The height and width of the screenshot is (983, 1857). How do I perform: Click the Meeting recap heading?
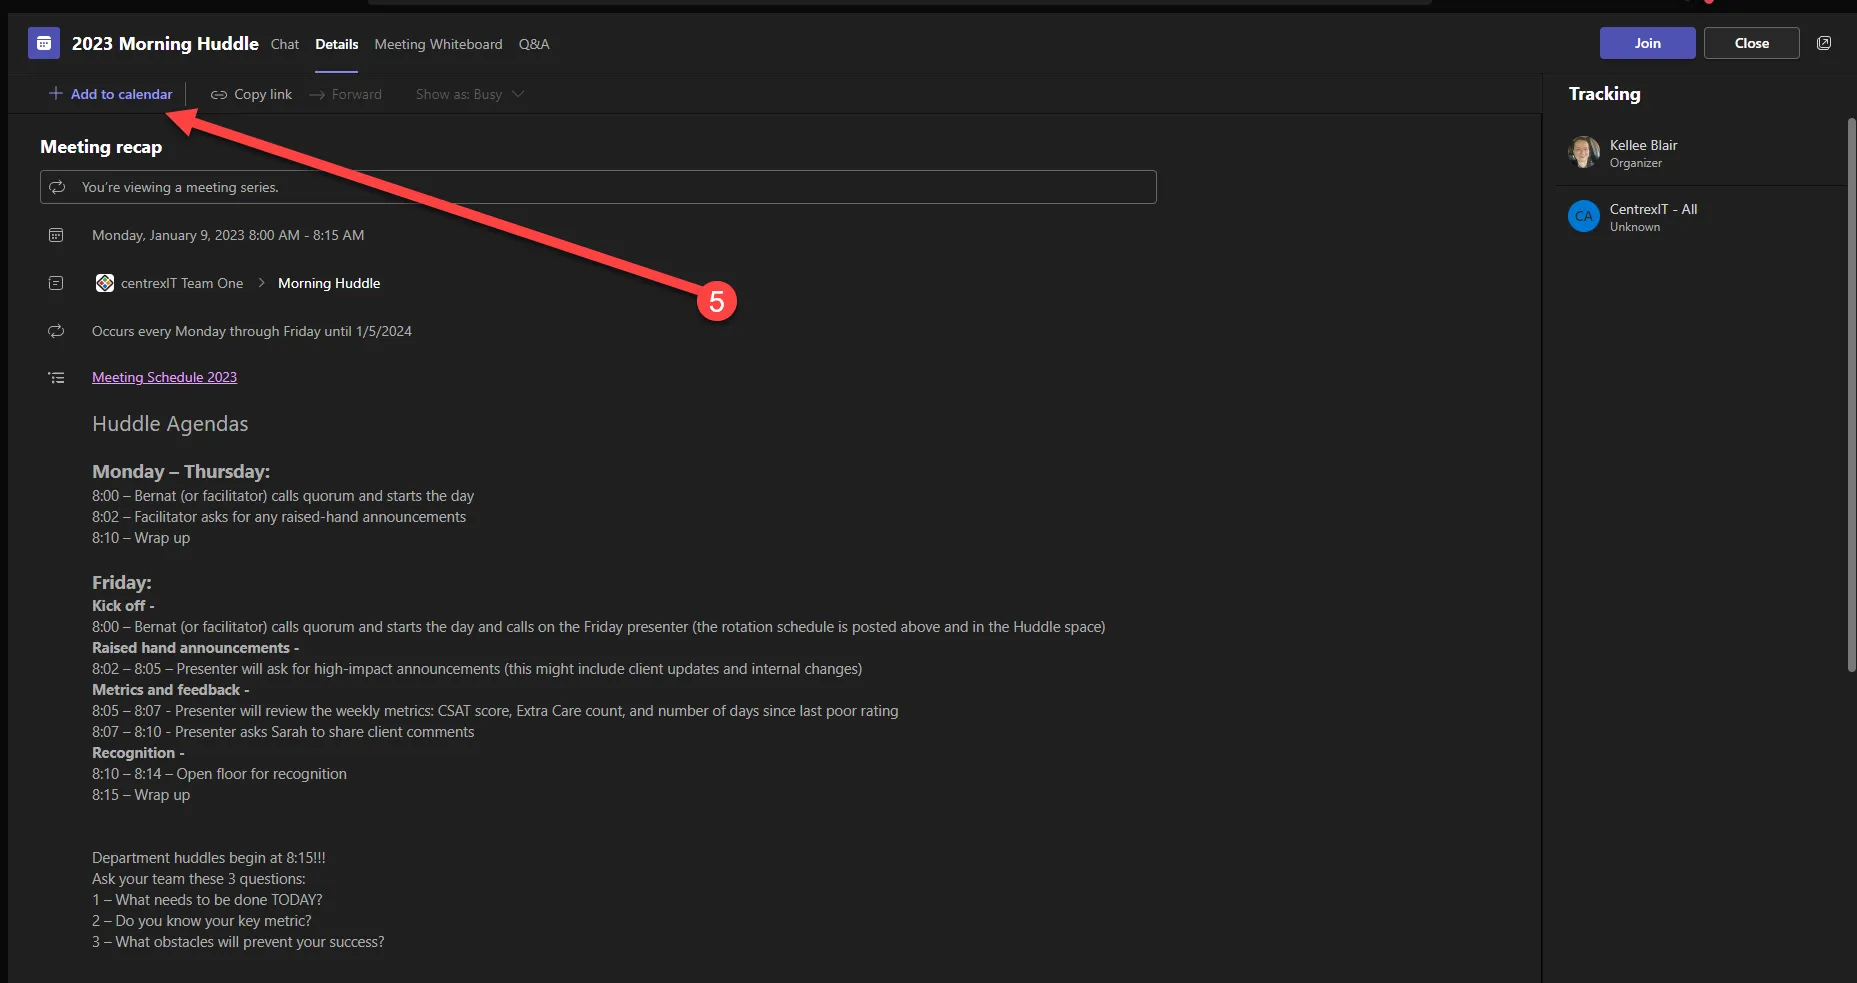[x=101, y=147]
